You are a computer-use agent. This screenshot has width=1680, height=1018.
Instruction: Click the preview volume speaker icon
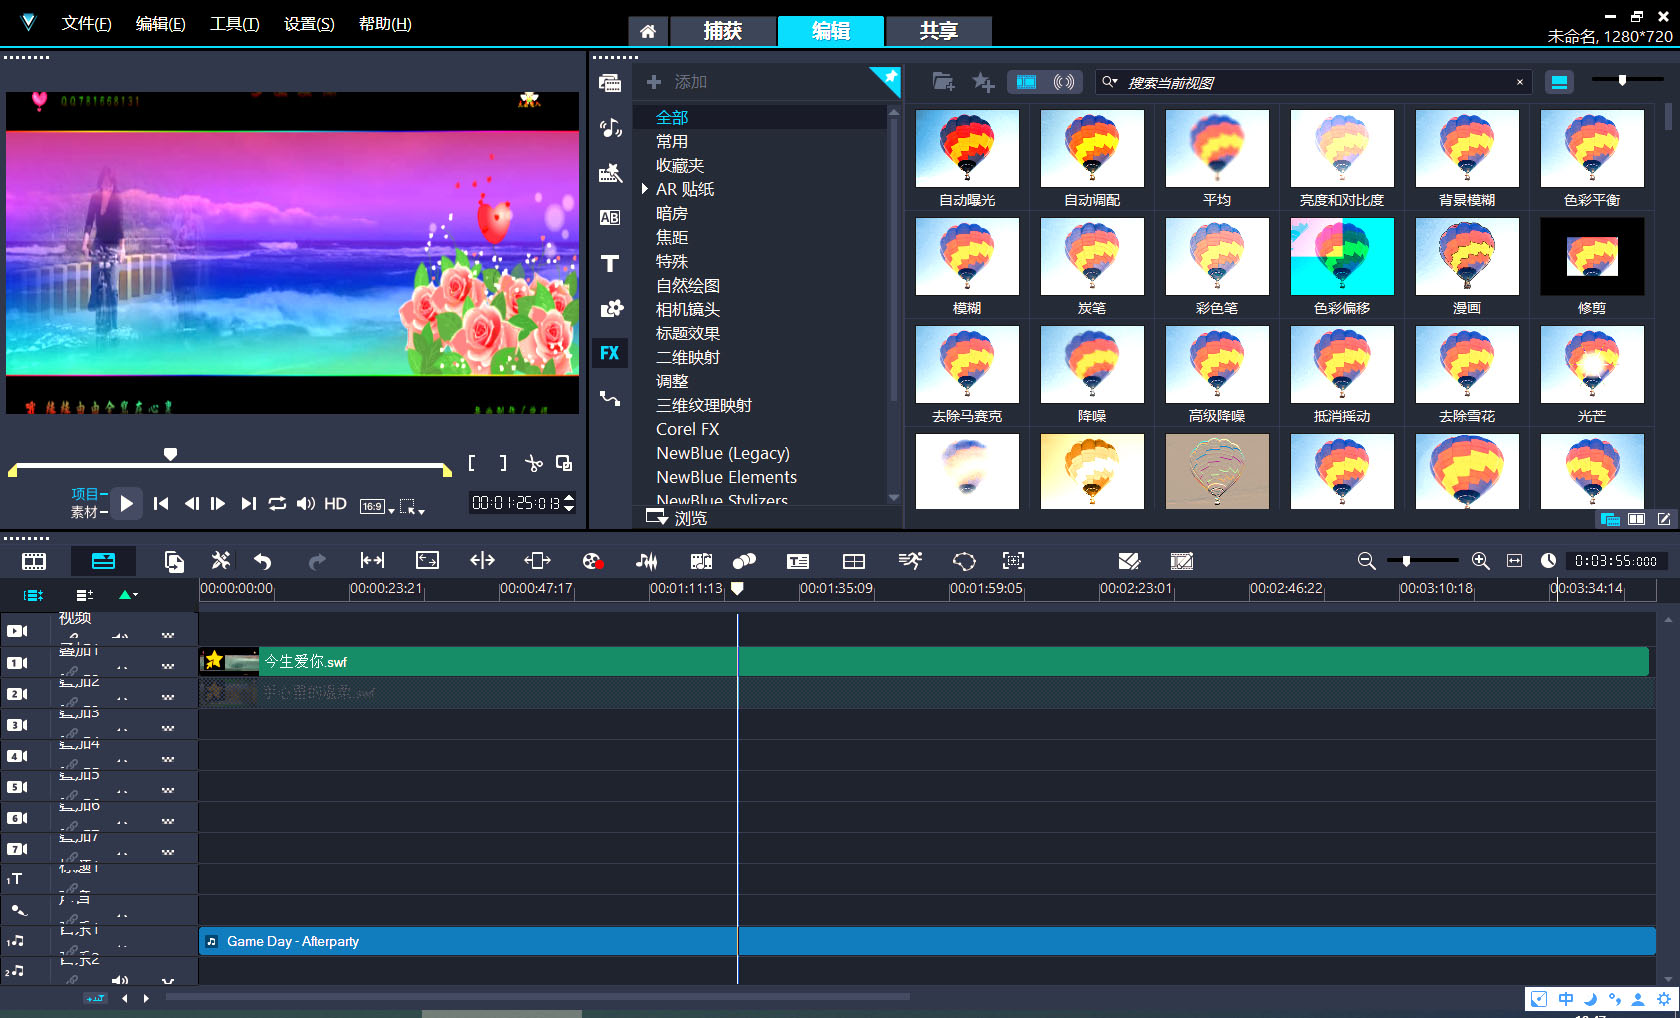point(306,504)
